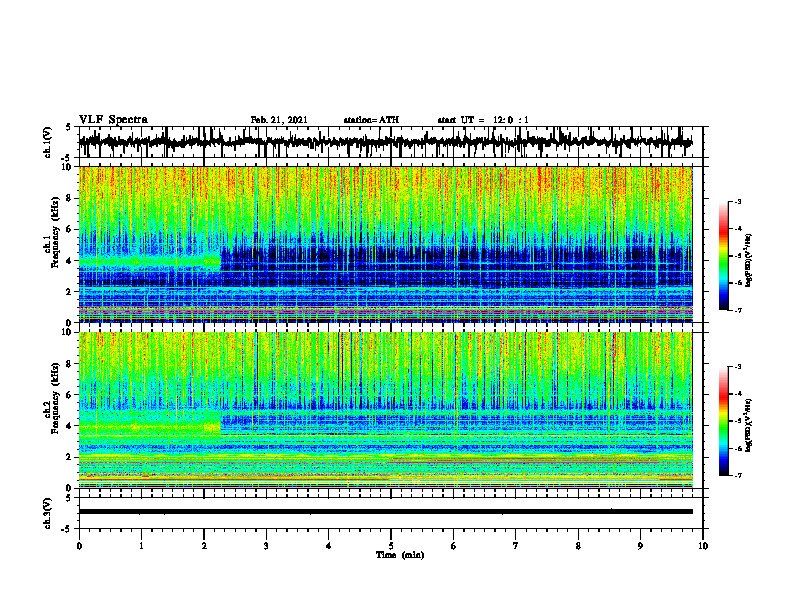Click the "-7" label on lower color bar

coord(738,475)
